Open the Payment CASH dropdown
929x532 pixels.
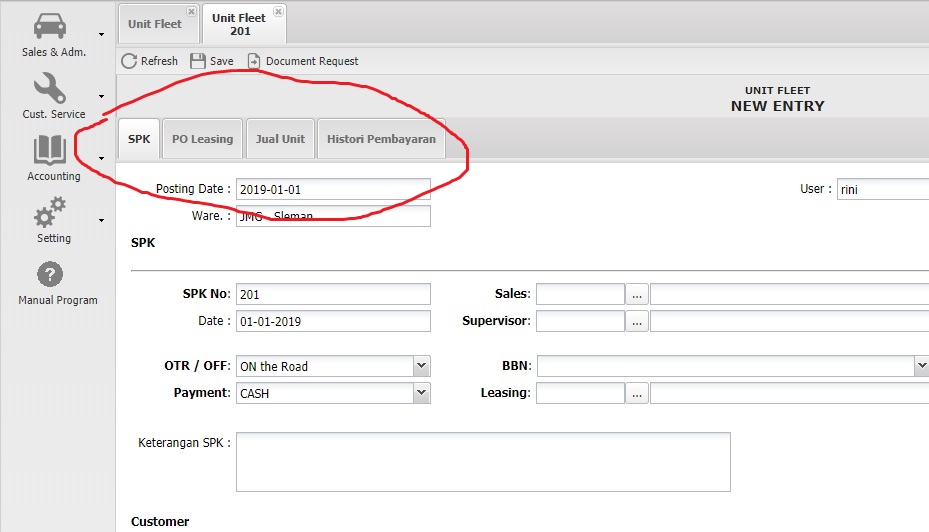click(x=421, y=393)
